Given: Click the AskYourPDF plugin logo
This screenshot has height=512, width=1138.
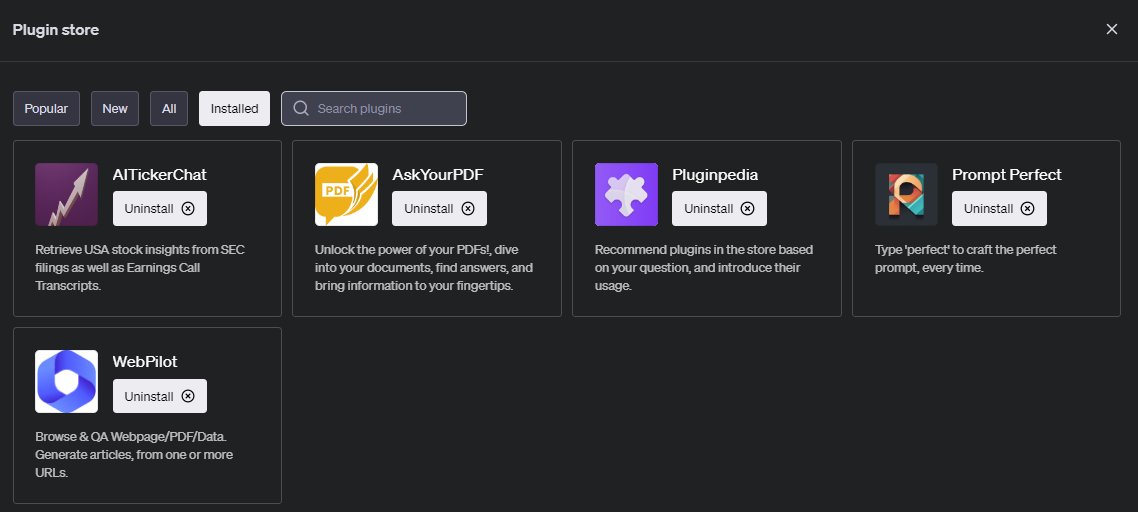Looking at the screenshot, I should pyautogui.click(x=346, y=195).
